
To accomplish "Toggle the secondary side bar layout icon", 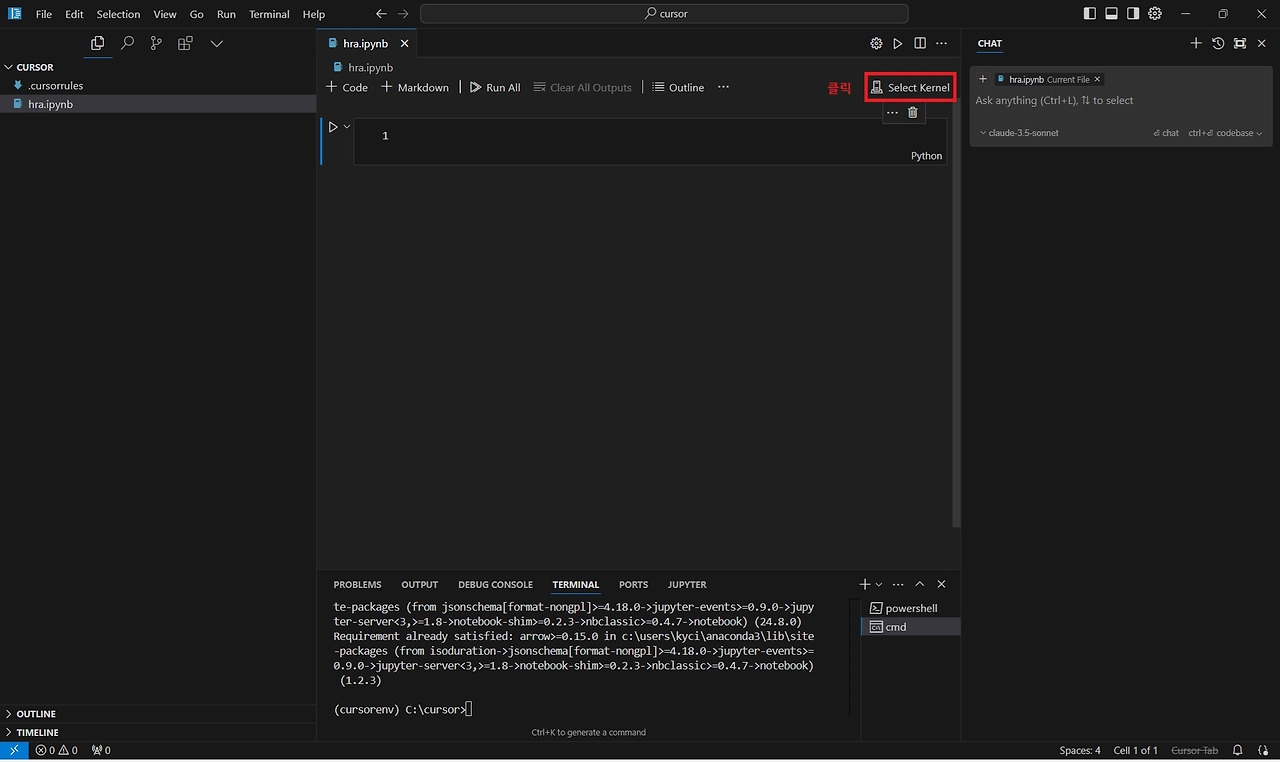I will [x=1133, y=14].
